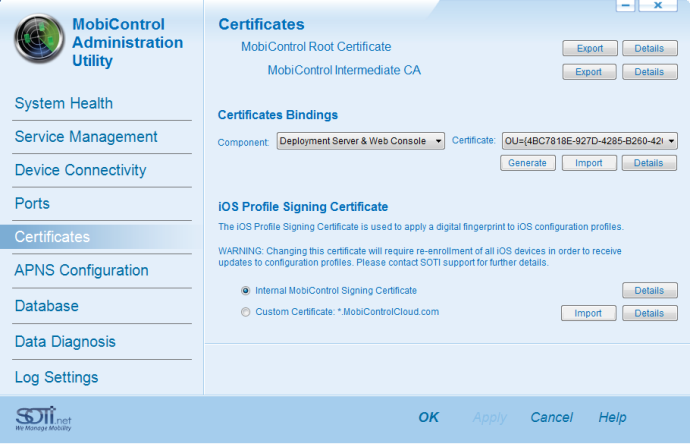The width and height of the screenshot is (690, 444).
Task: Click the Certificates Bindings heading
Action: tap(278, 115)
